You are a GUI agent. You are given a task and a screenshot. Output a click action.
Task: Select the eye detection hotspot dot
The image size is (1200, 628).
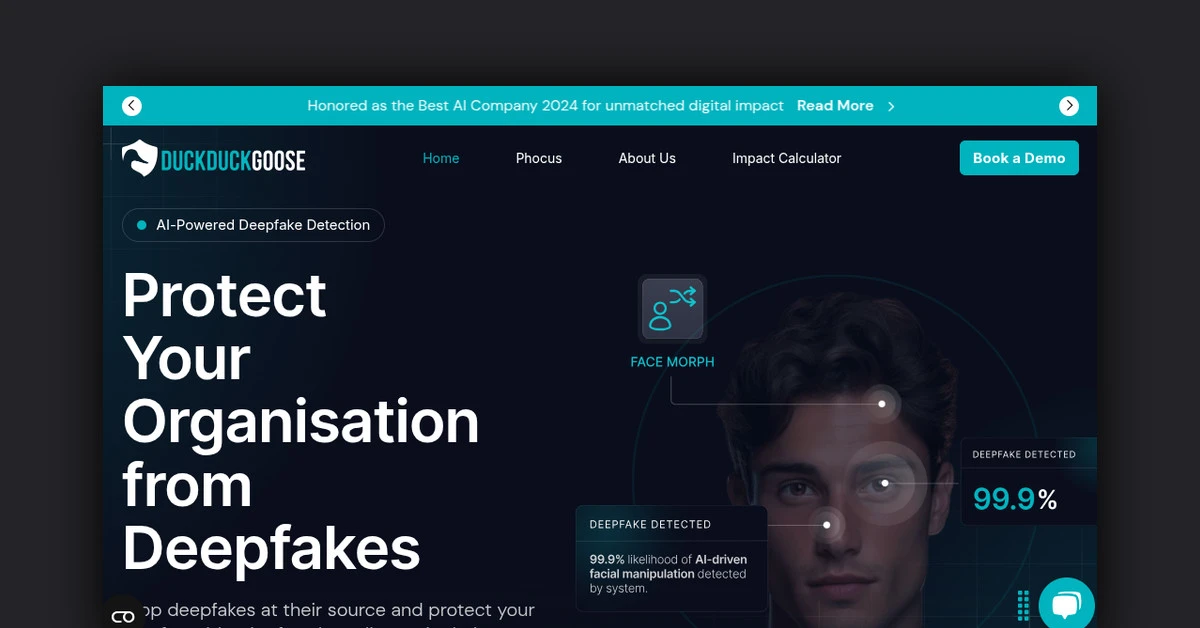pos(885,483)
